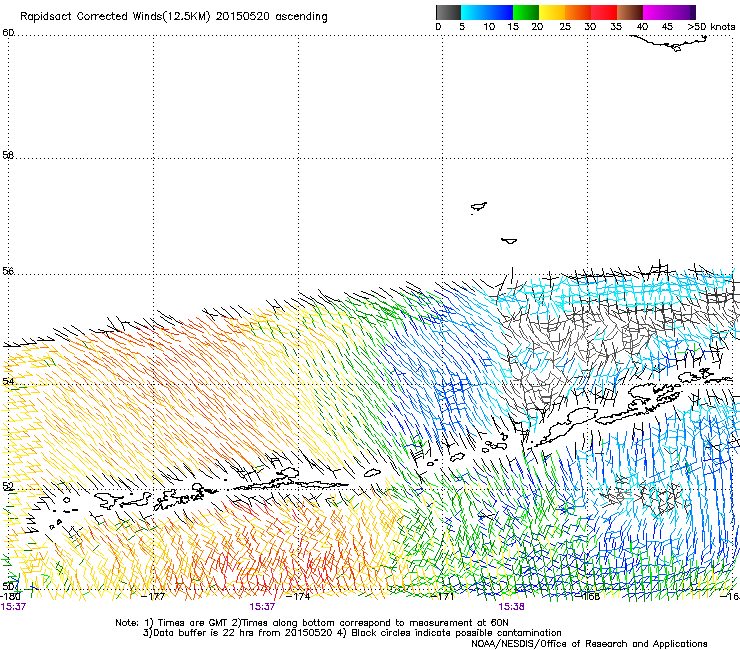Click the "-177" longitude label
The height and width of the screenshot is (650, 740).
pyautogui.click(x=153, y=596)
